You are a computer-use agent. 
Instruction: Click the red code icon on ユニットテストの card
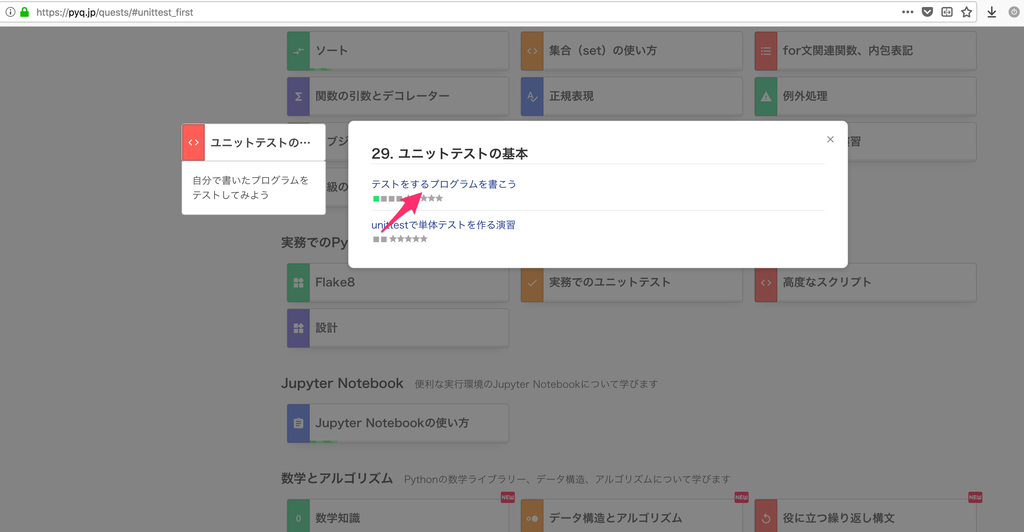[193, 142]
